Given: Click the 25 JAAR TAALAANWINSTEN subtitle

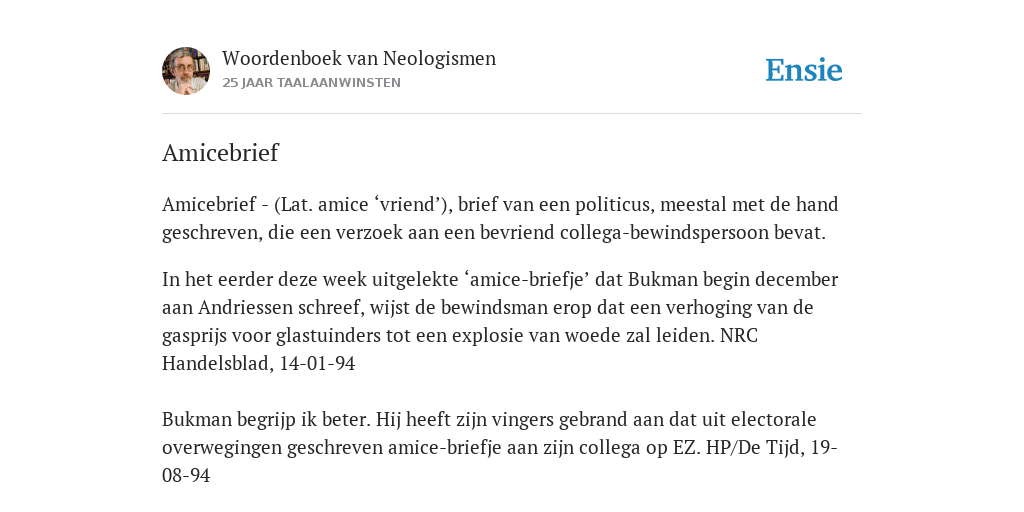Looking at the screenshot, I should tap(312, 83).
